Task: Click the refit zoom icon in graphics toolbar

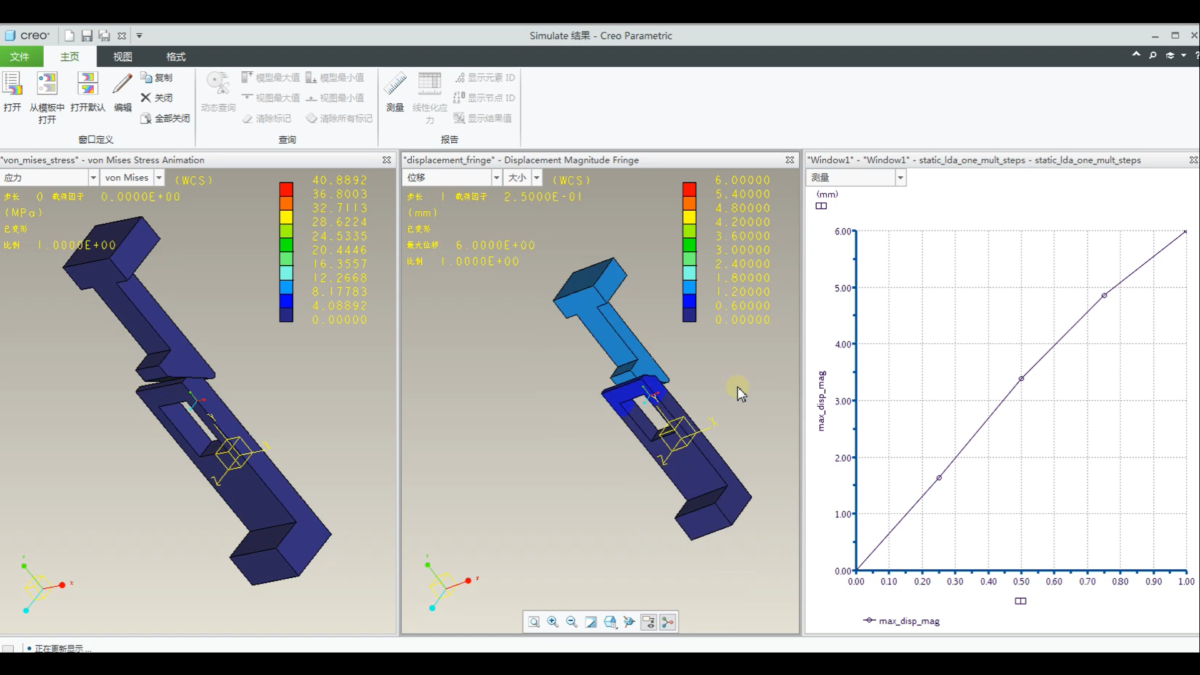Action: click(534, 622)
